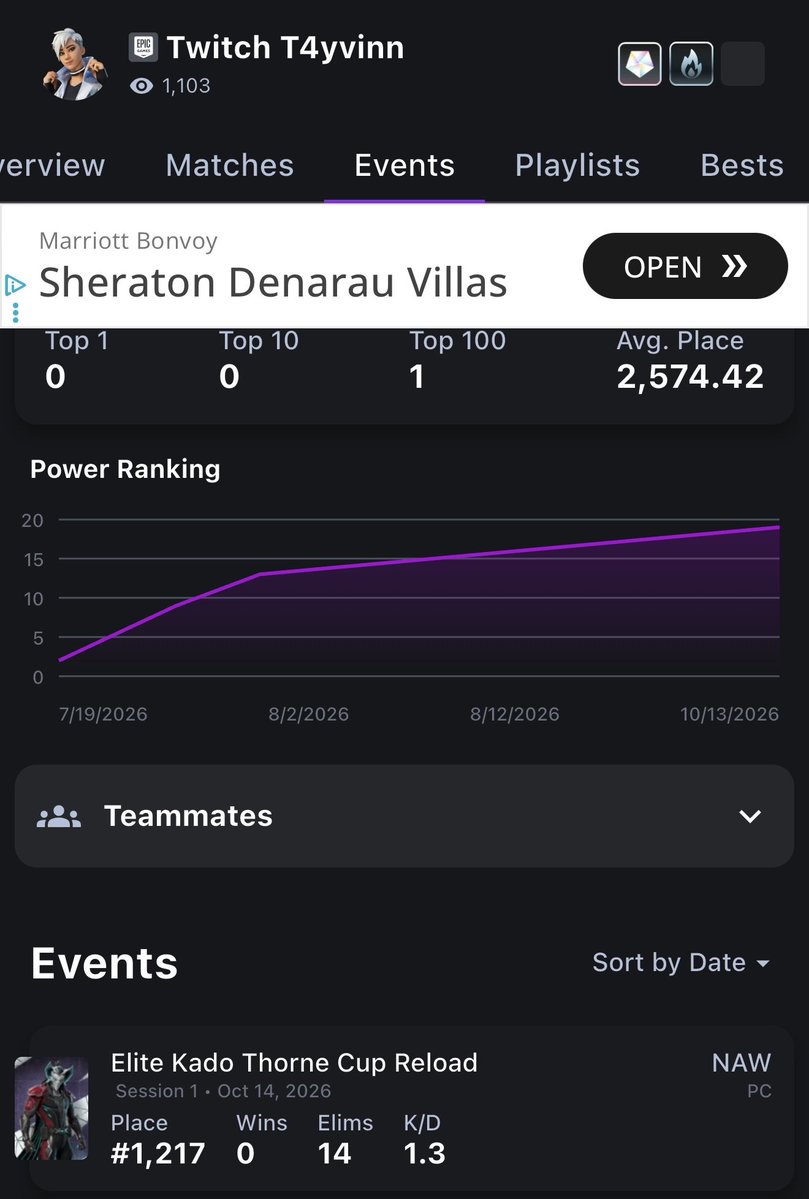This screenshot has width=809, height=1199.
Task: Open the Sort by Date dropdown
Action: [681, 963]
